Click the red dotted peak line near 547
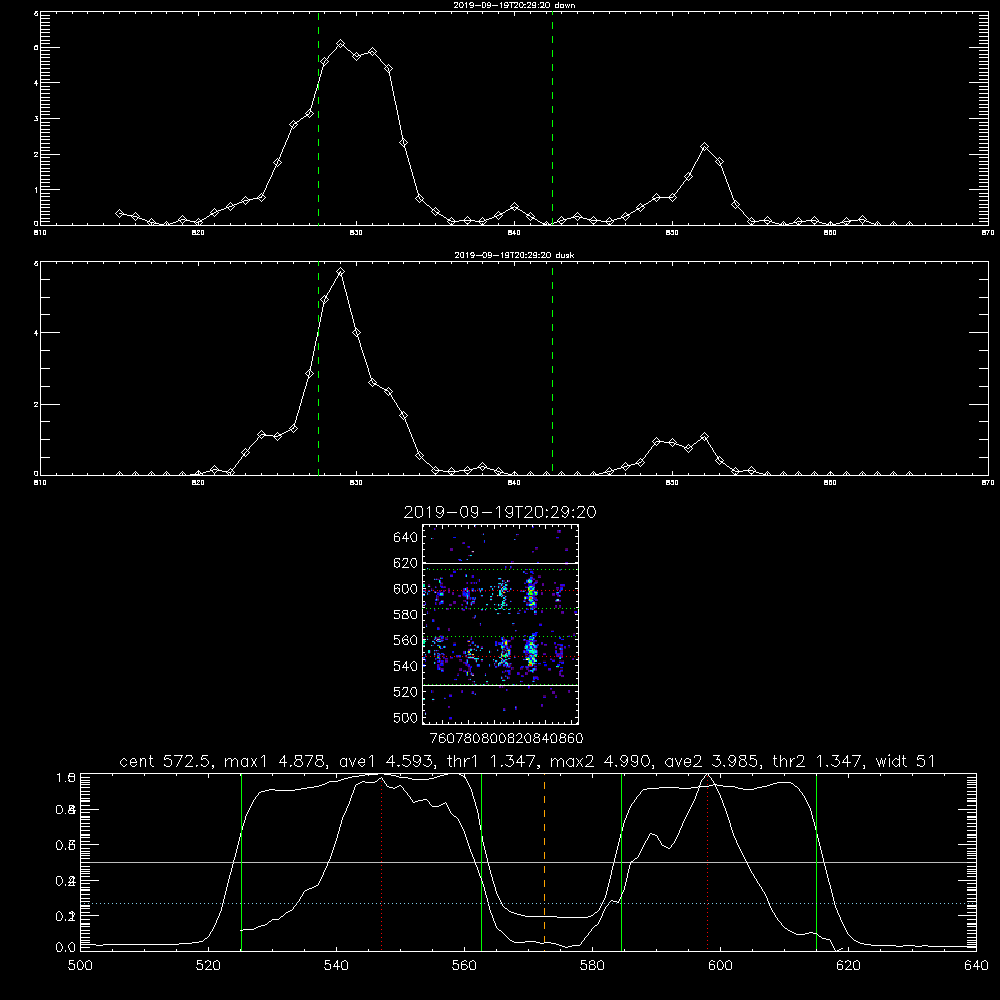The width and height of the screenshot is (1000, 1000). (x=381, y=862)
